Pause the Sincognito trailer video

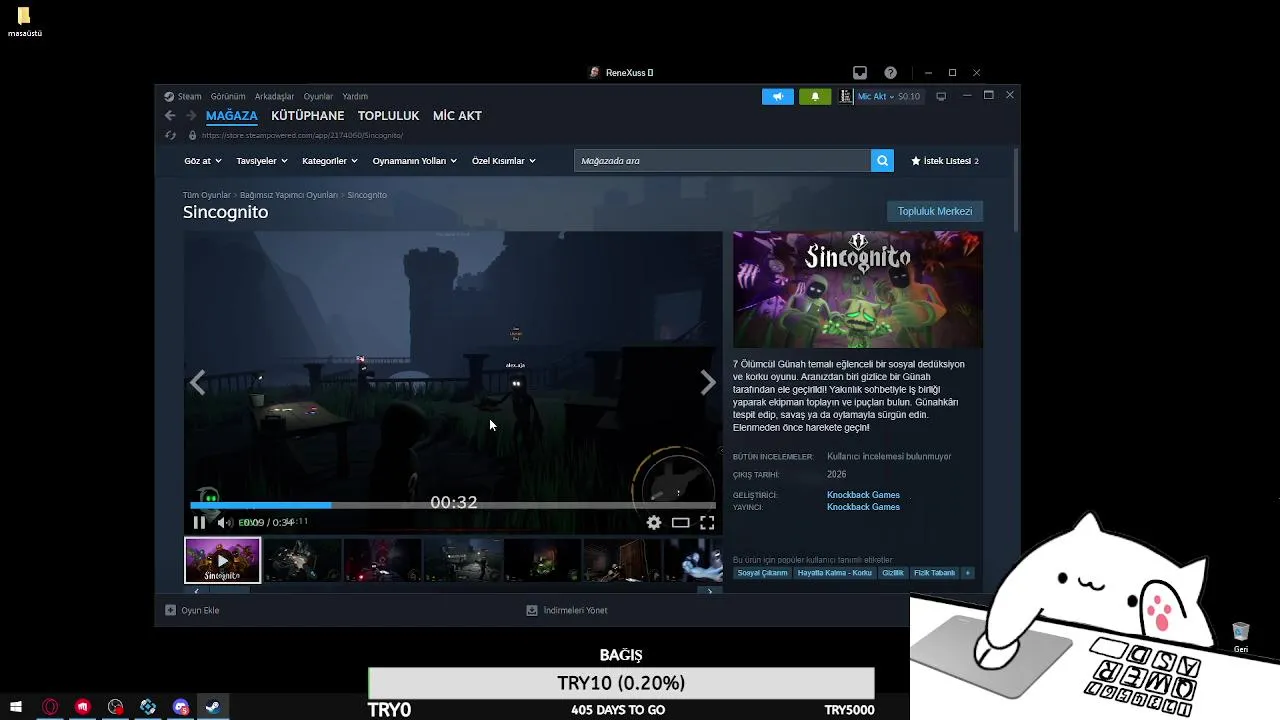tap(199, 522)
